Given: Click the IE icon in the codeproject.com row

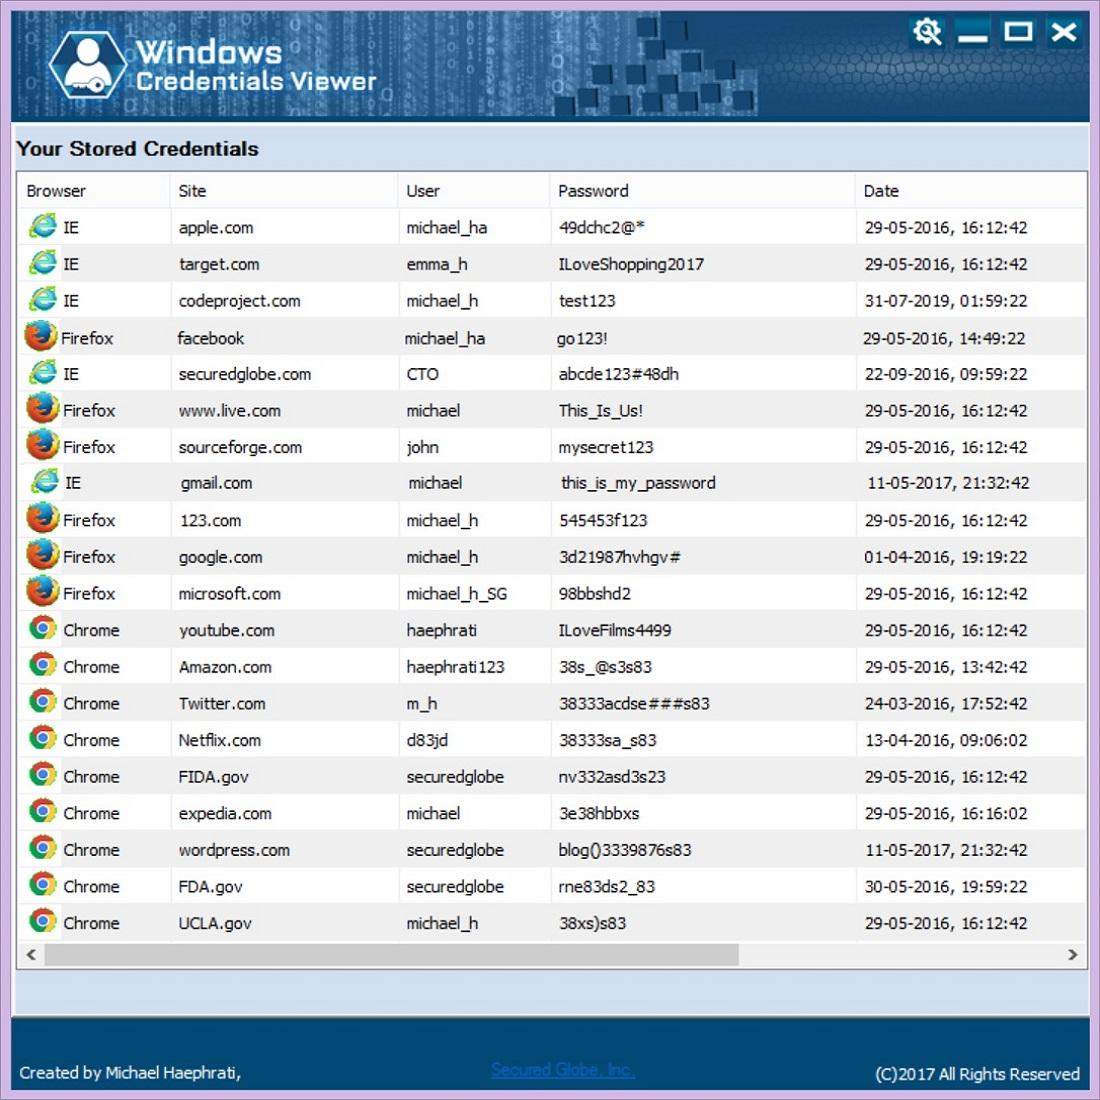Looking at the screenshot, I should [43, 300].
